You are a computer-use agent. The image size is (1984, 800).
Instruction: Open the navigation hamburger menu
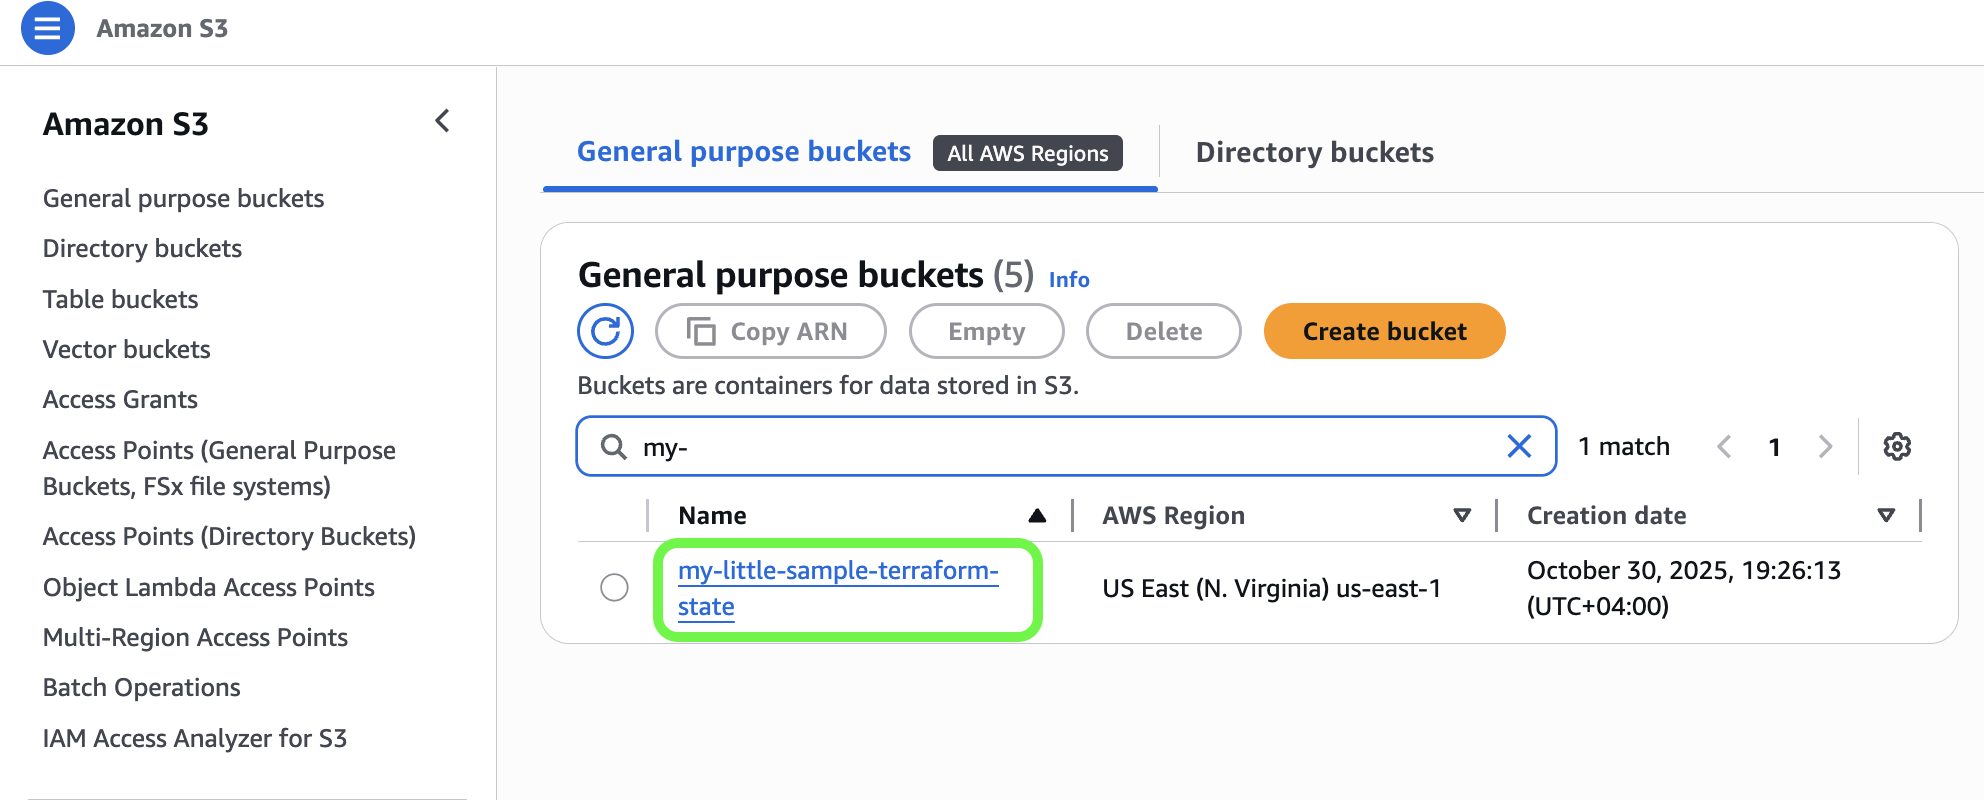[x=46, y=29]
